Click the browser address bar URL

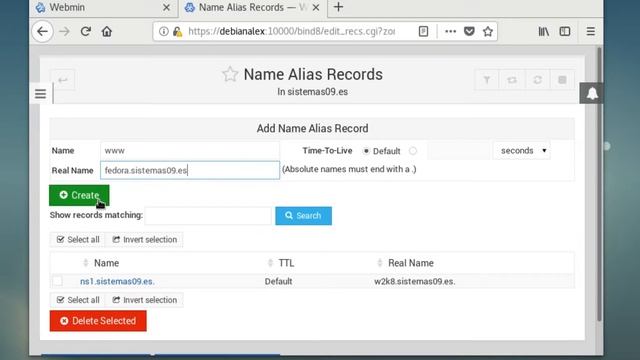(x=291, y=31)
